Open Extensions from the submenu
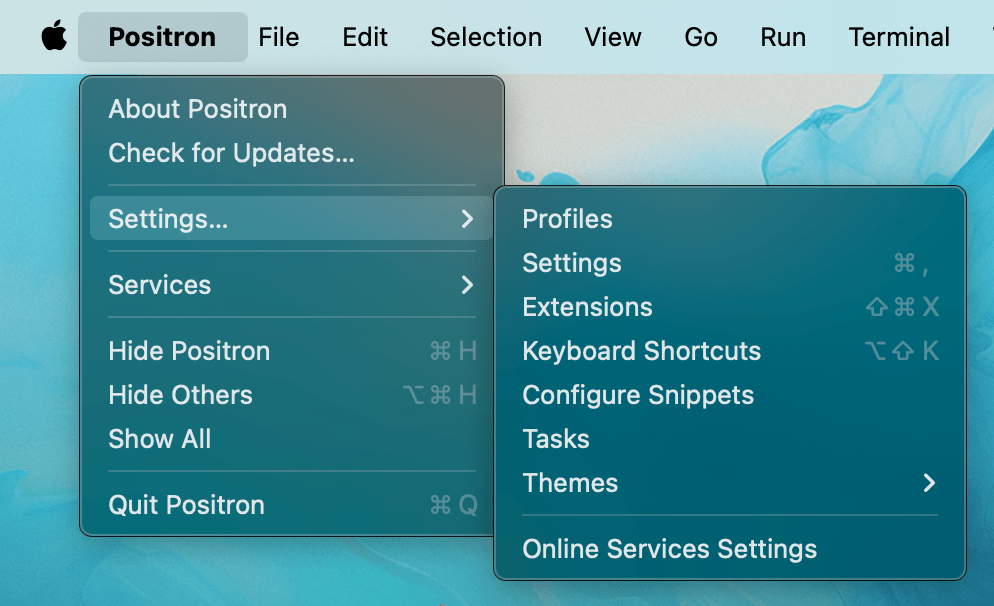 point(587,307)
